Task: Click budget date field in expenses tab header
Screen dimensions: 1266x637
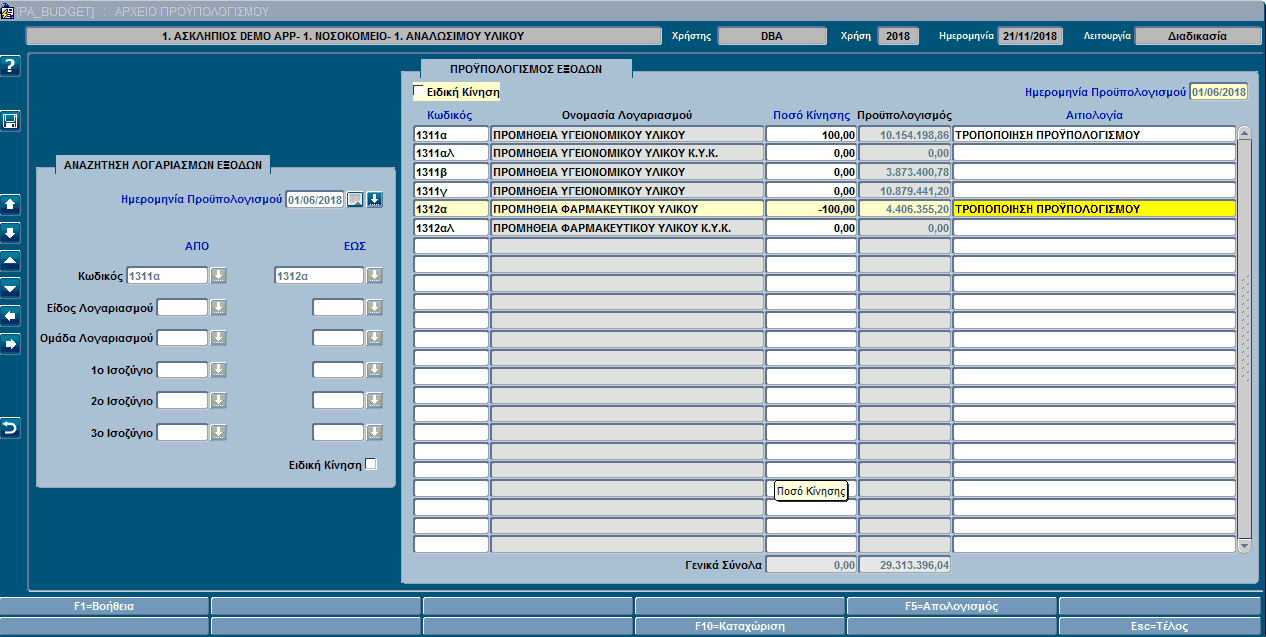Action: [x=1218, y=92]
